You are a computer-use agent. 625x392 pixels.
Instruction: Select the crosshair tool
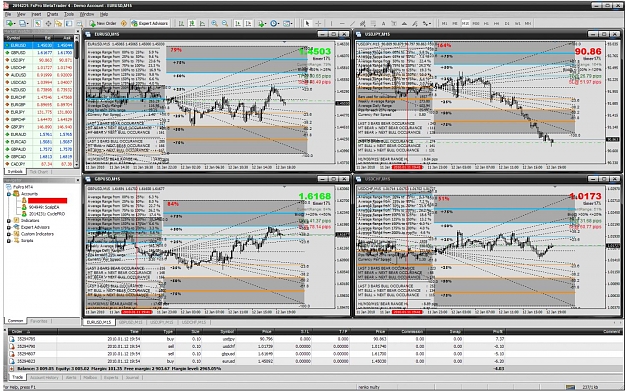318,24
